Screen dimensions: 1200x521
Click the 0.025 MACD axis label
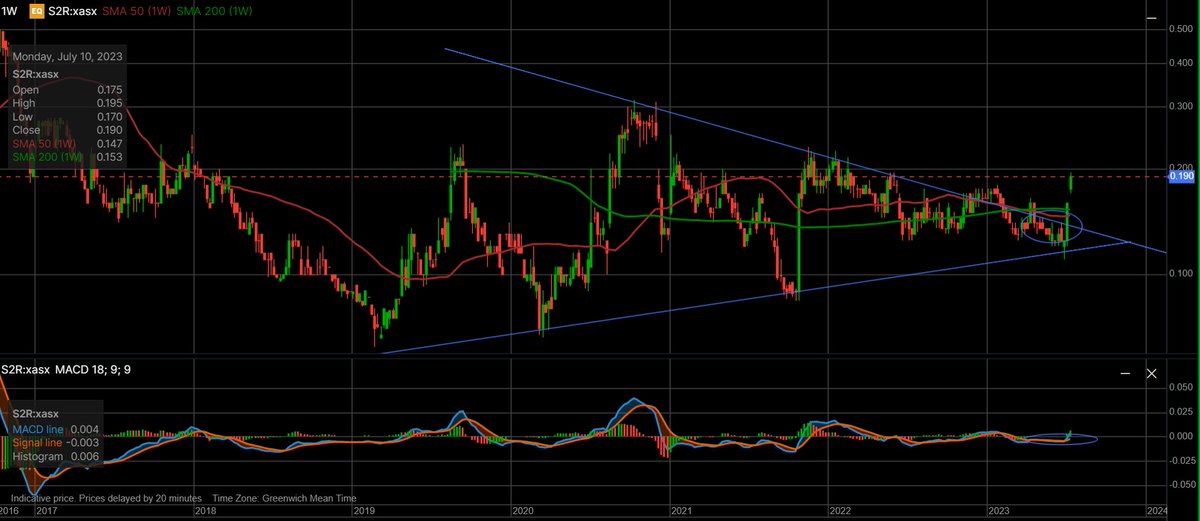pyautogui.click(x=1180, y=412)
